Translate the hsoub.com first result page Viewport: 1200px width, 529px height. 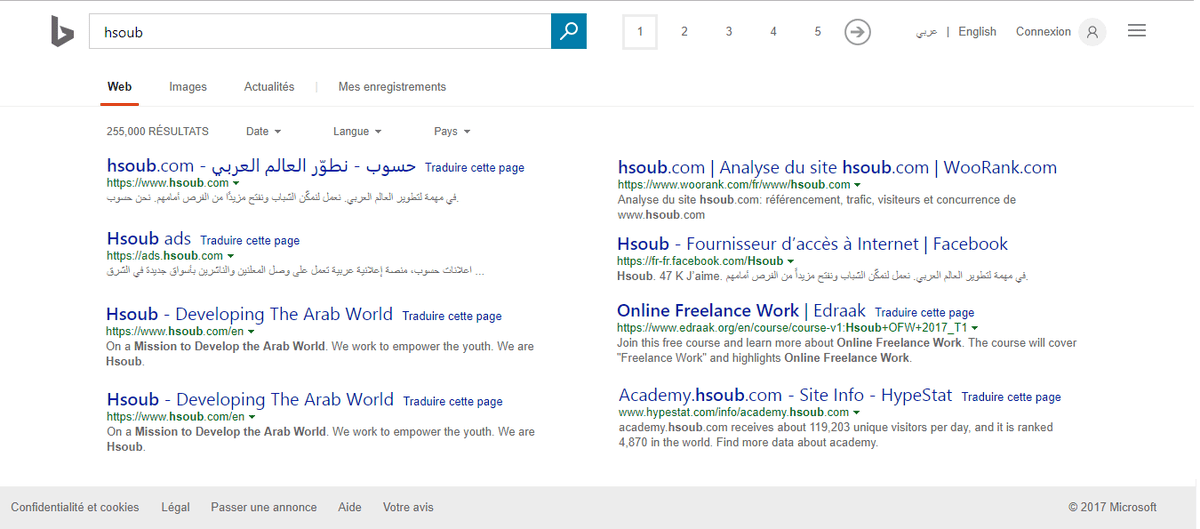tap(474, 168)
